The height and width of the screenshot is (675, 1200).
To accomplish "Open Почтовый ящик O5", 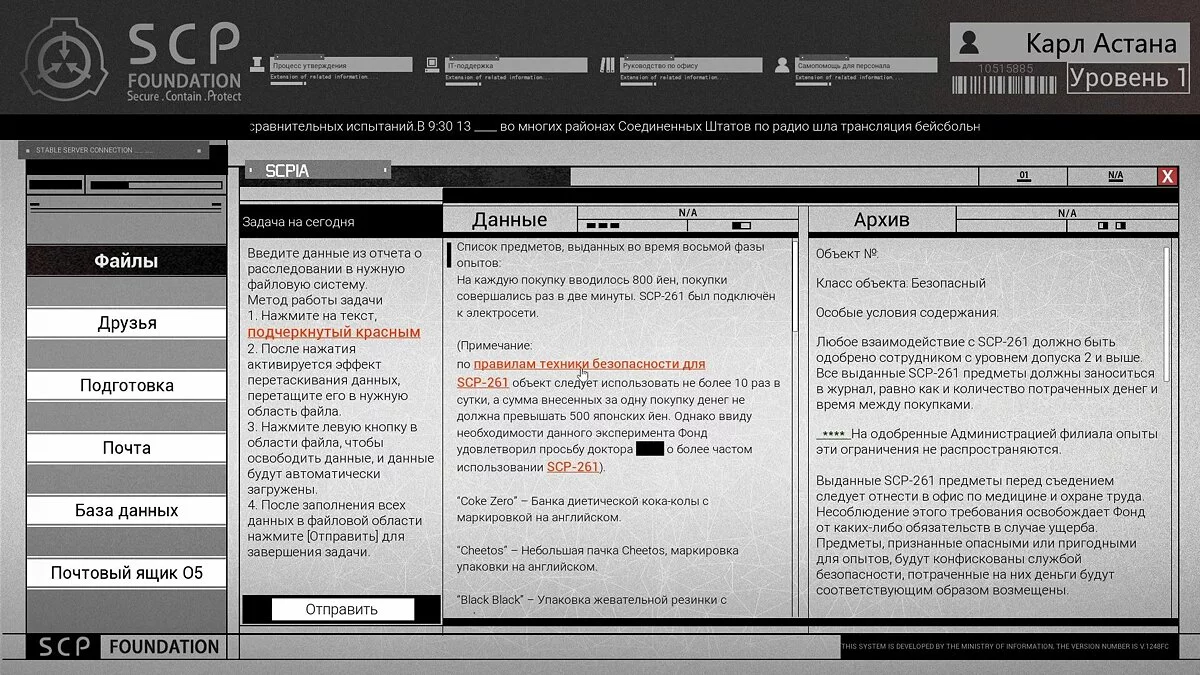I will point(126,573).
